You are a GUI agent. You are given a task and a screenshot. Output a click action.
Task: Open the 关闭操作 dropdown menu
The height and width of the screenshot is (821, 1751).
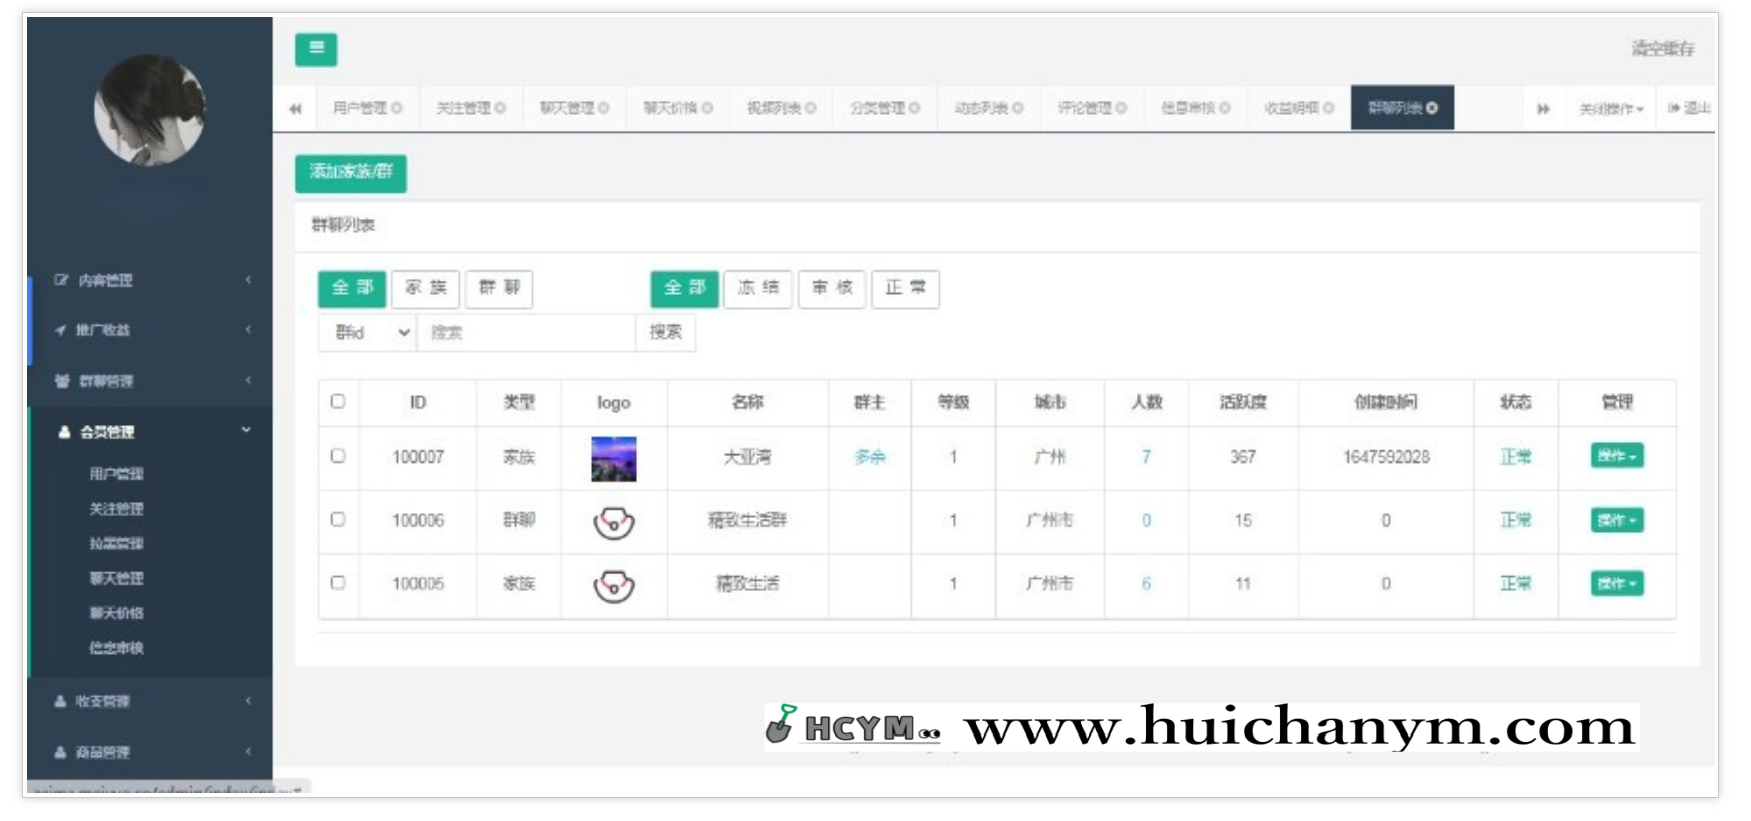point(1610,108)
